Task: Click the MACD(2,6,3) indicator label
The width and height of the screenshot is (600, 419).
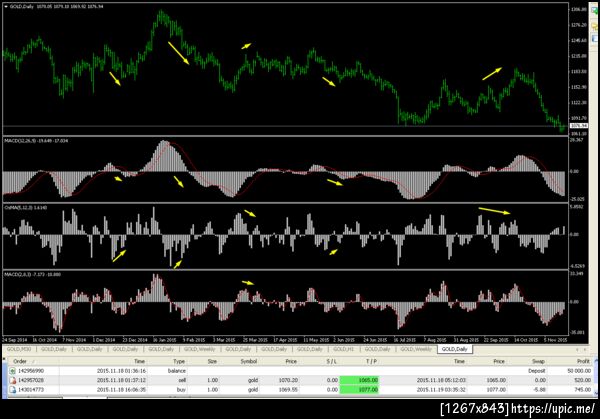Action: click(x=33, y=274)
